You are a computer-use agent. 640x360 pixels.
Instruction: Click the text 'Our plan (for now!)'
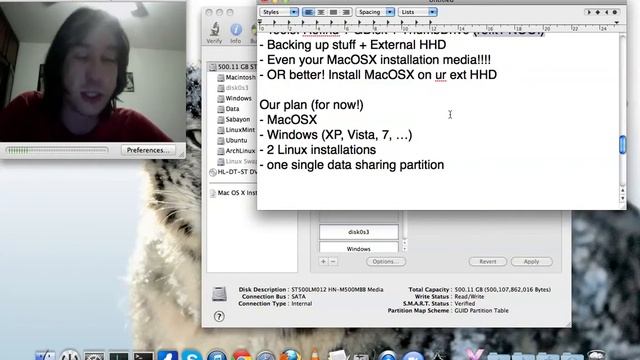pyautogui.click(x=311, y=105)
